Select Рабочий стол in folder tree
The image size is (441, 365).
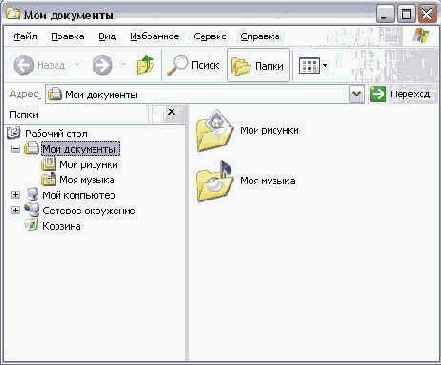point(56,134)
